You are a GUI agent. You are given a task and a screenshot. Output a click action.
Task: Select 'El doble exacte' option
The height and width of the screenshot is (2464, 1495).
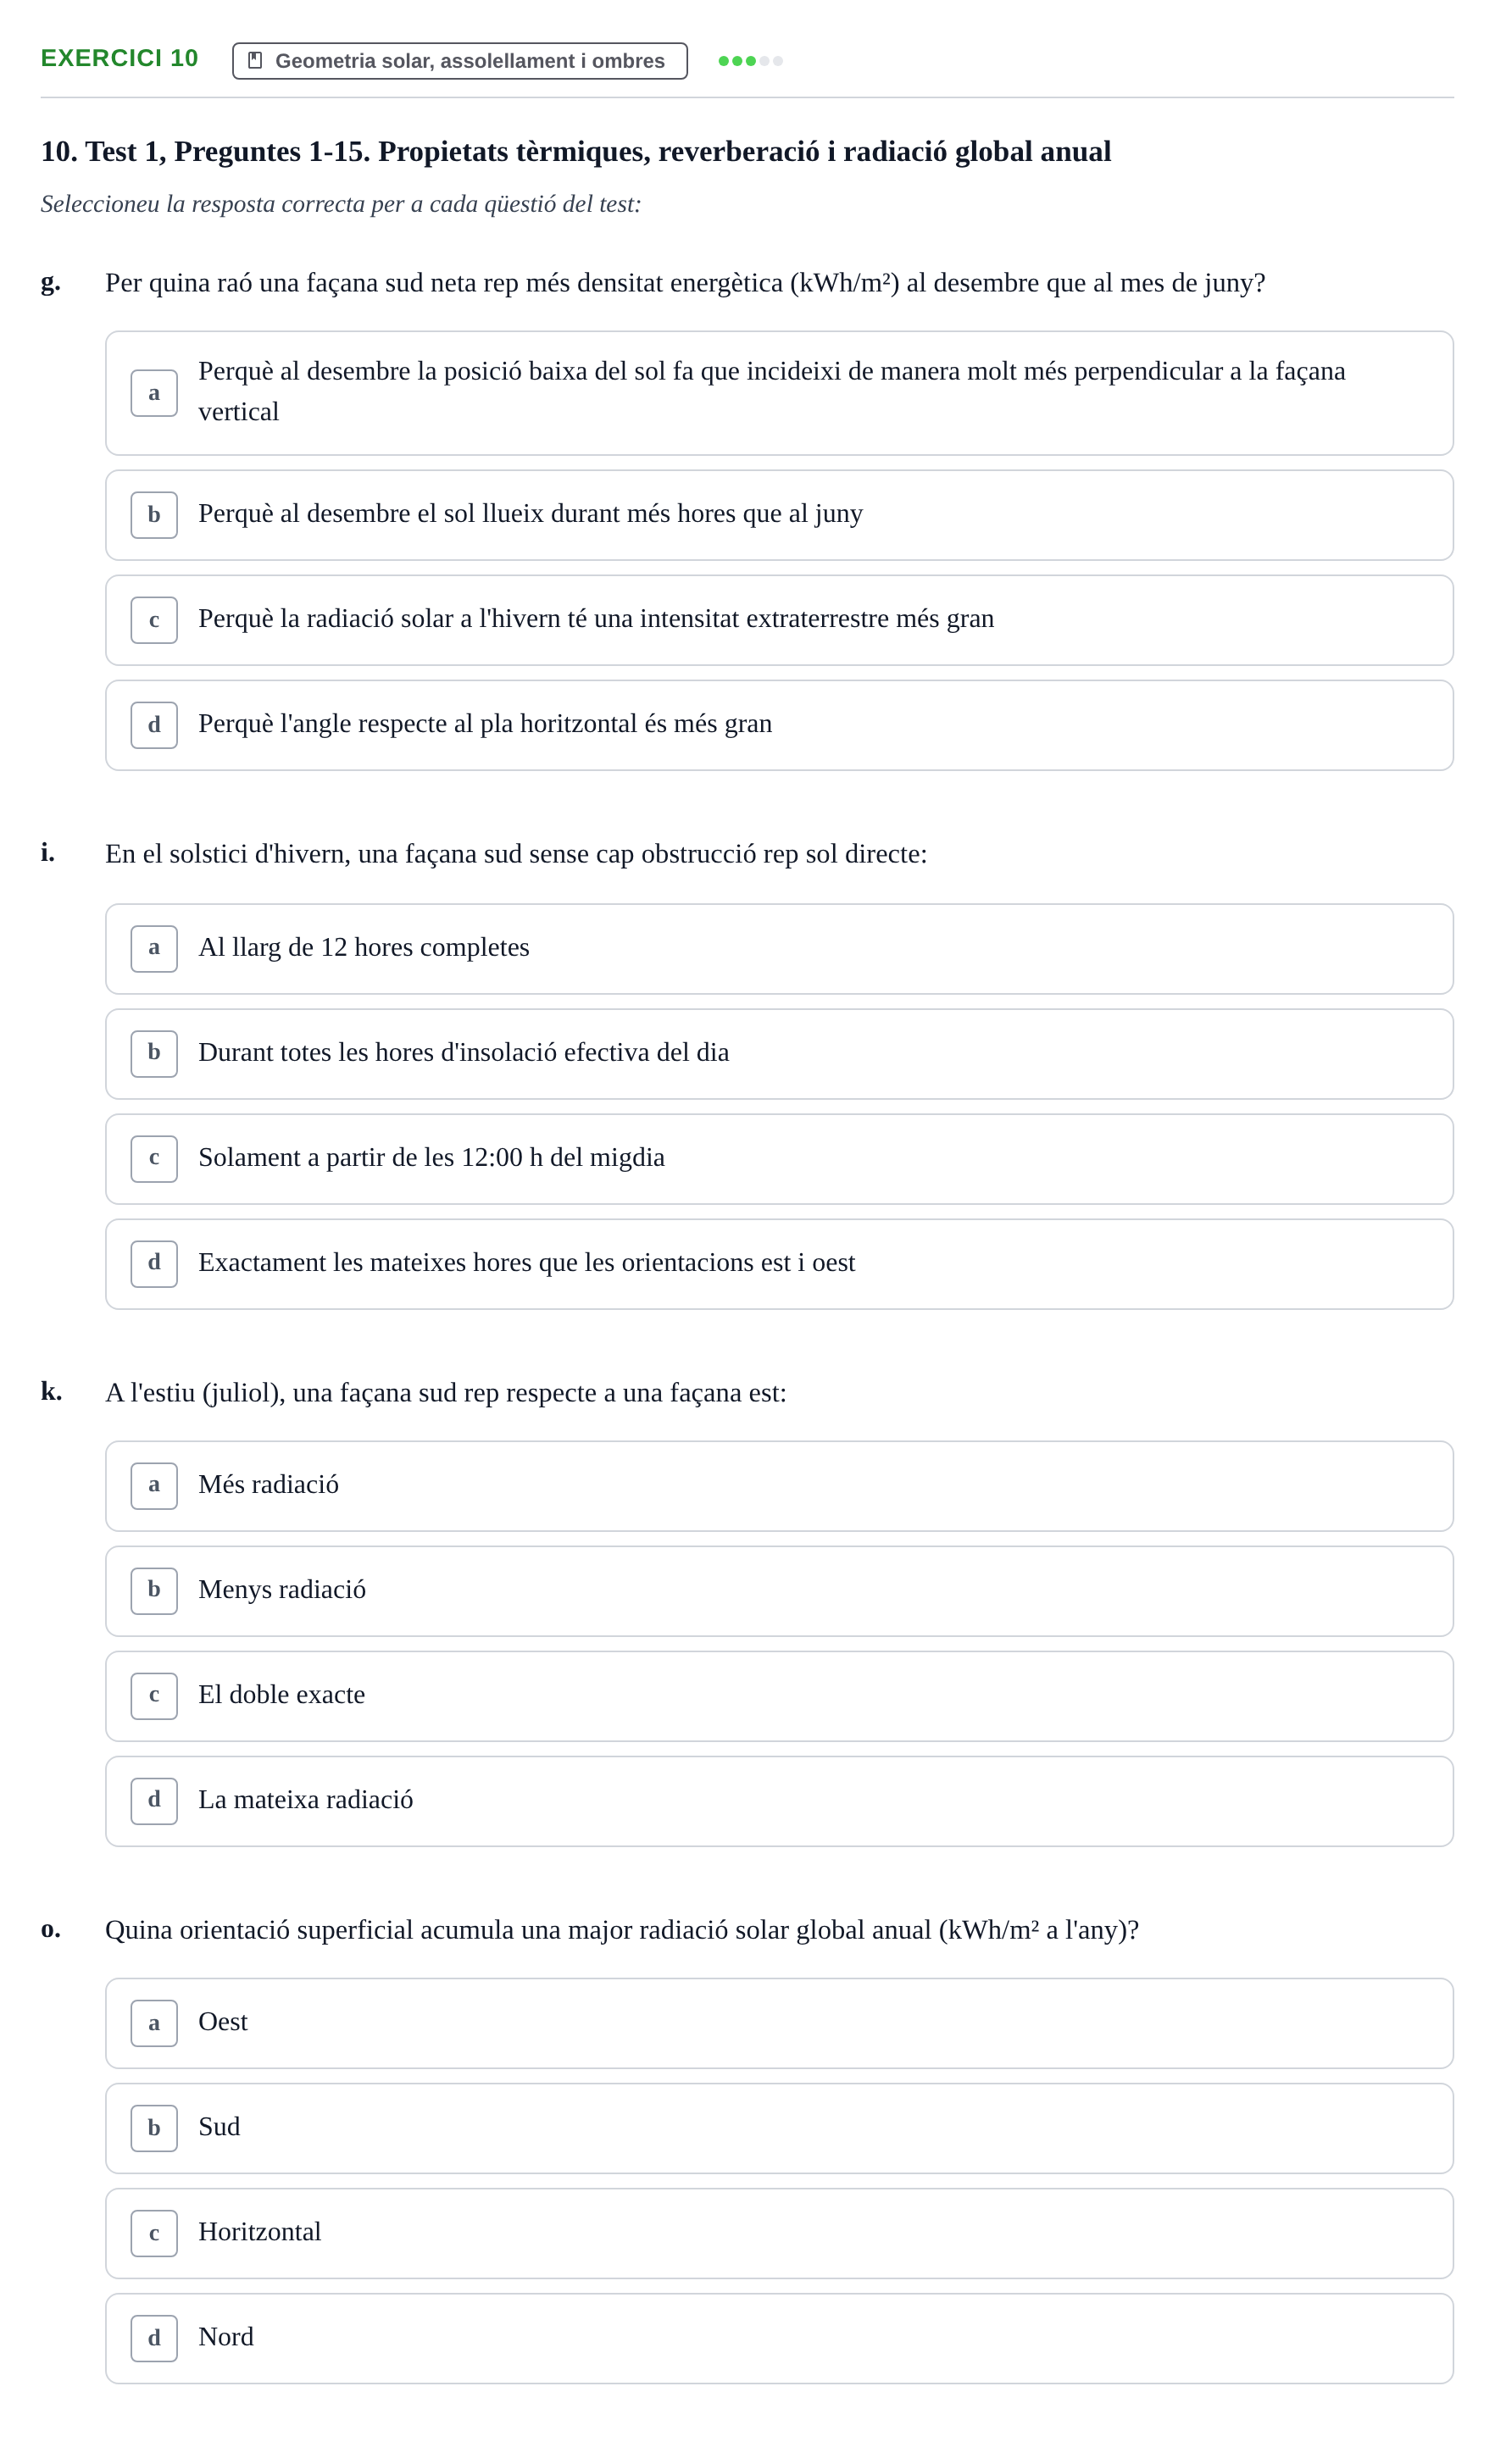(779, 1696)
